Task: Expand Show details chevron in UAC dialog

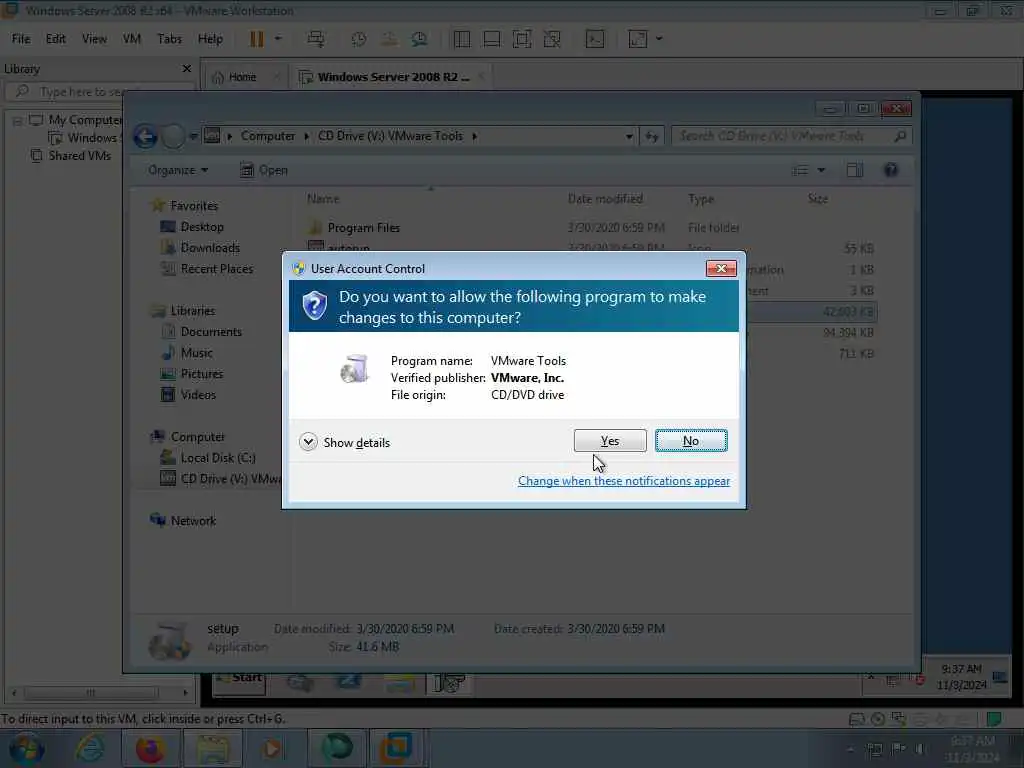Action: [308, 442]
